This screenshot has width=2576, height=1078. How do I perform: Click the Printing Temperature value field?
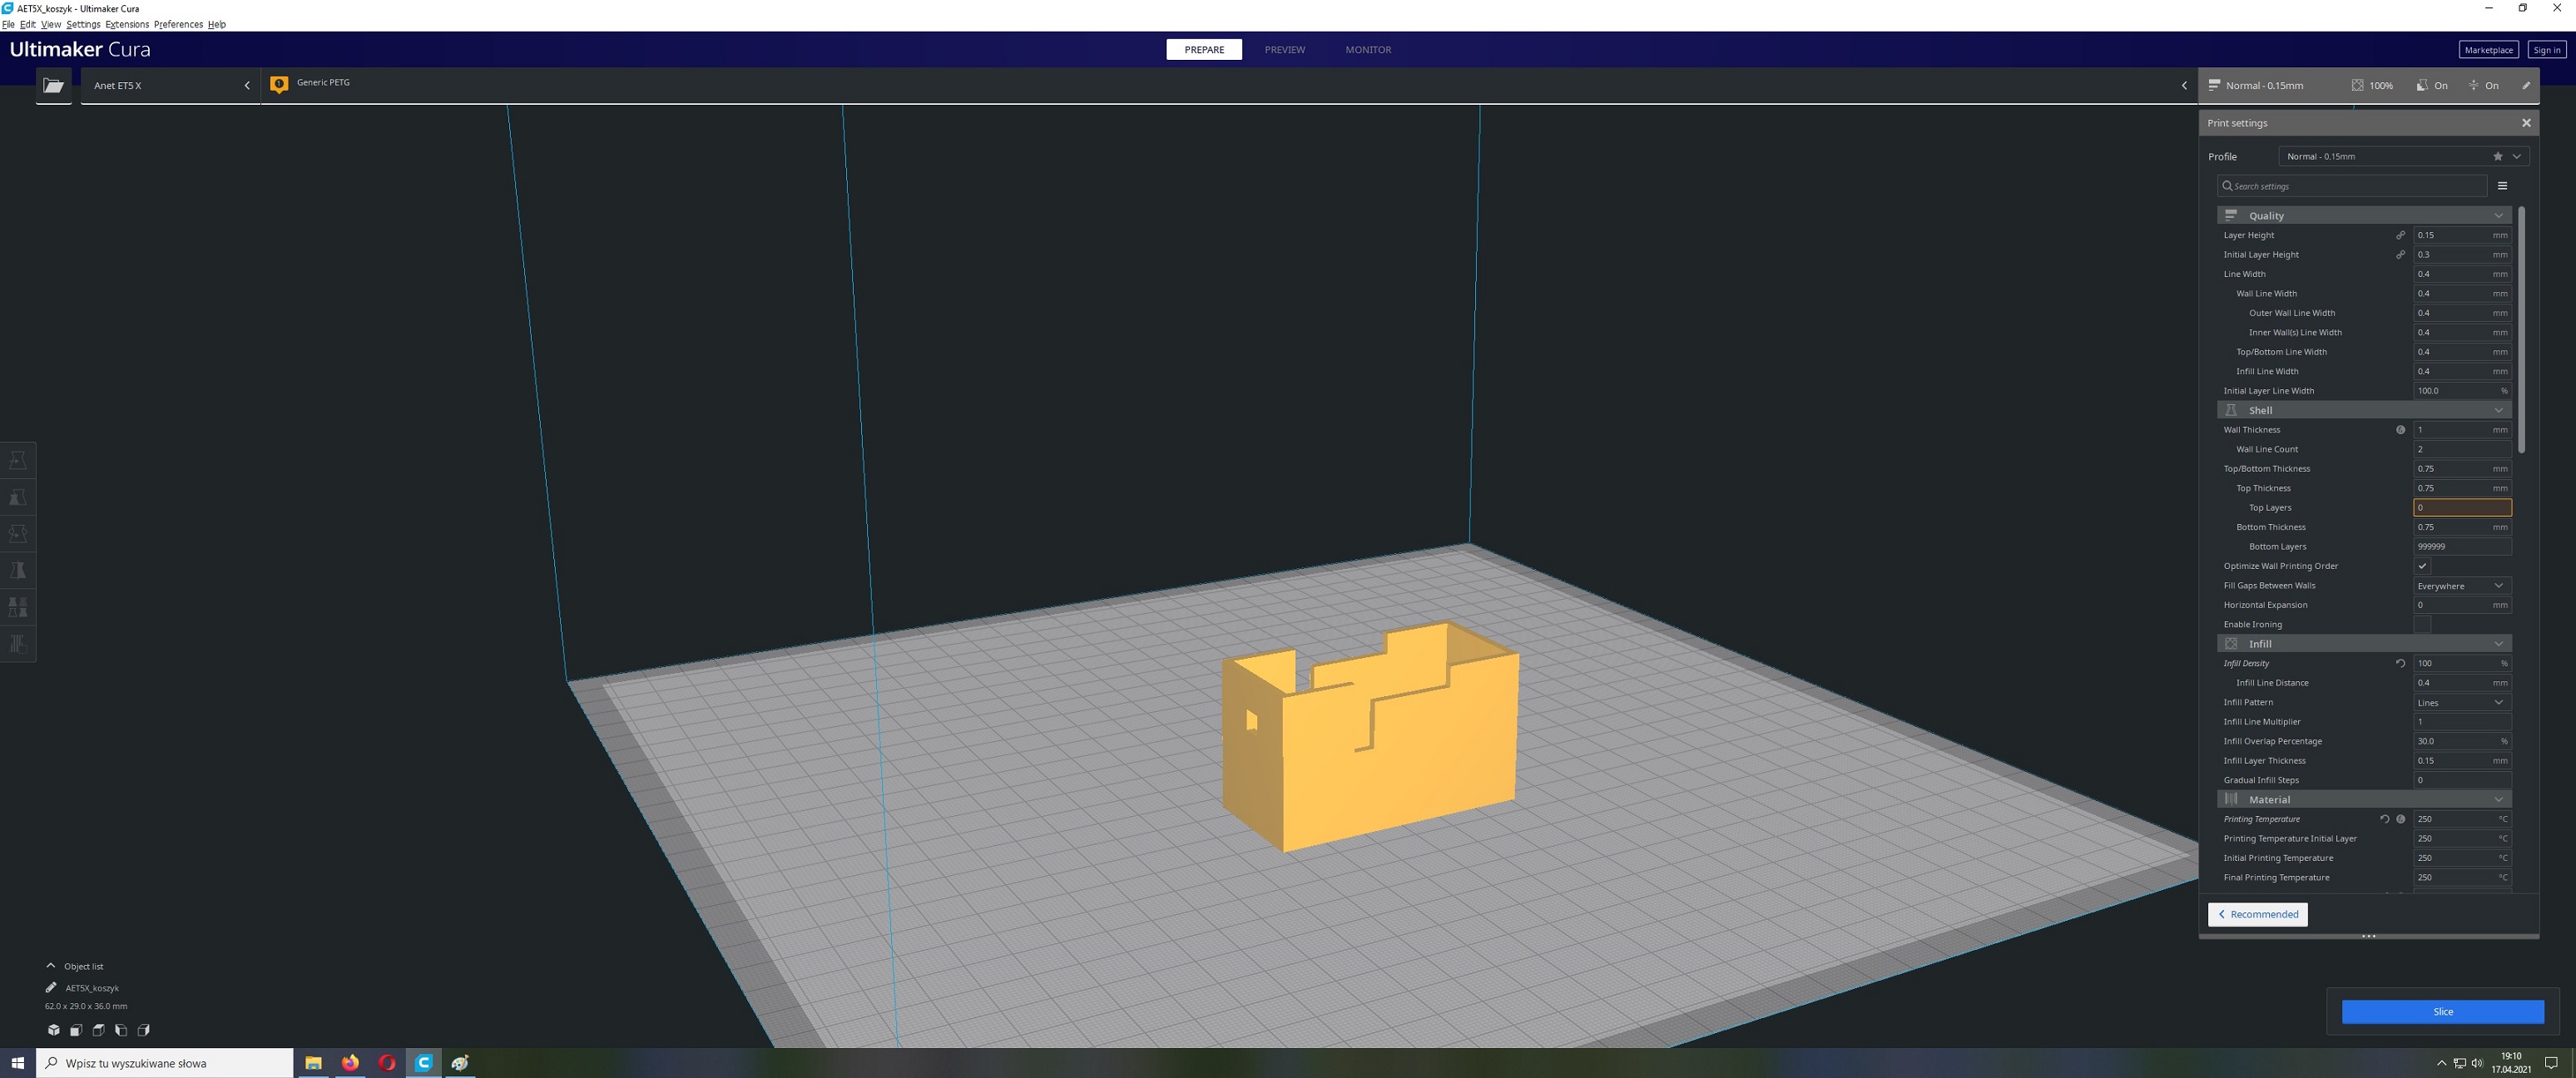coord(2462,819)
